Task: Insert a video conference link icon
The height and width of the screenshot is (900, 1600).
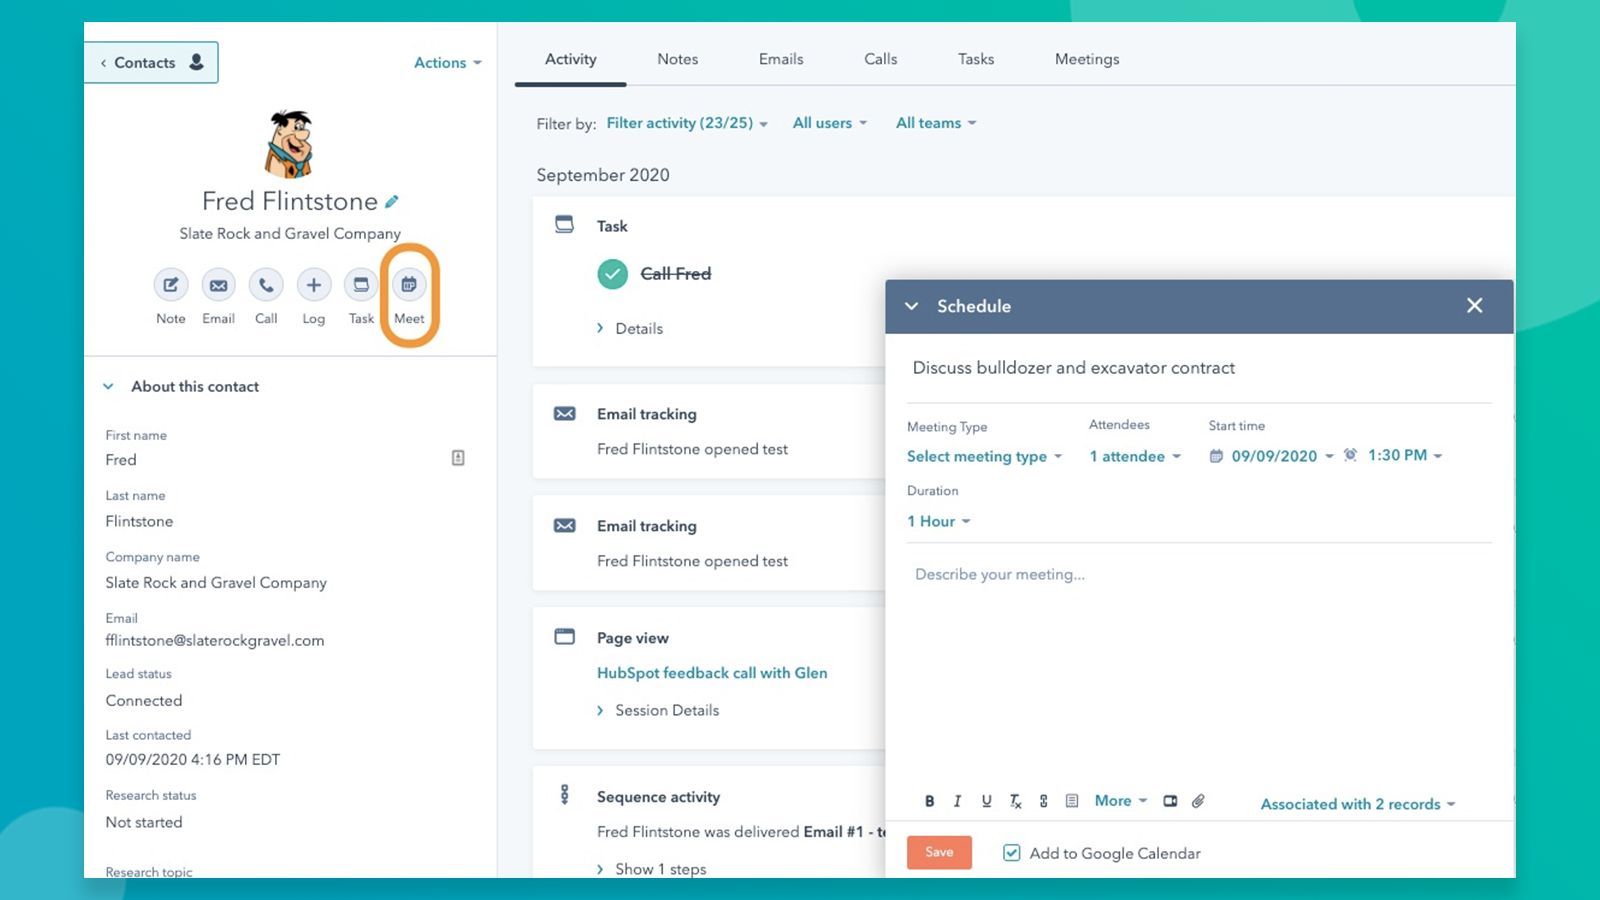Action: coord(1170,801)
